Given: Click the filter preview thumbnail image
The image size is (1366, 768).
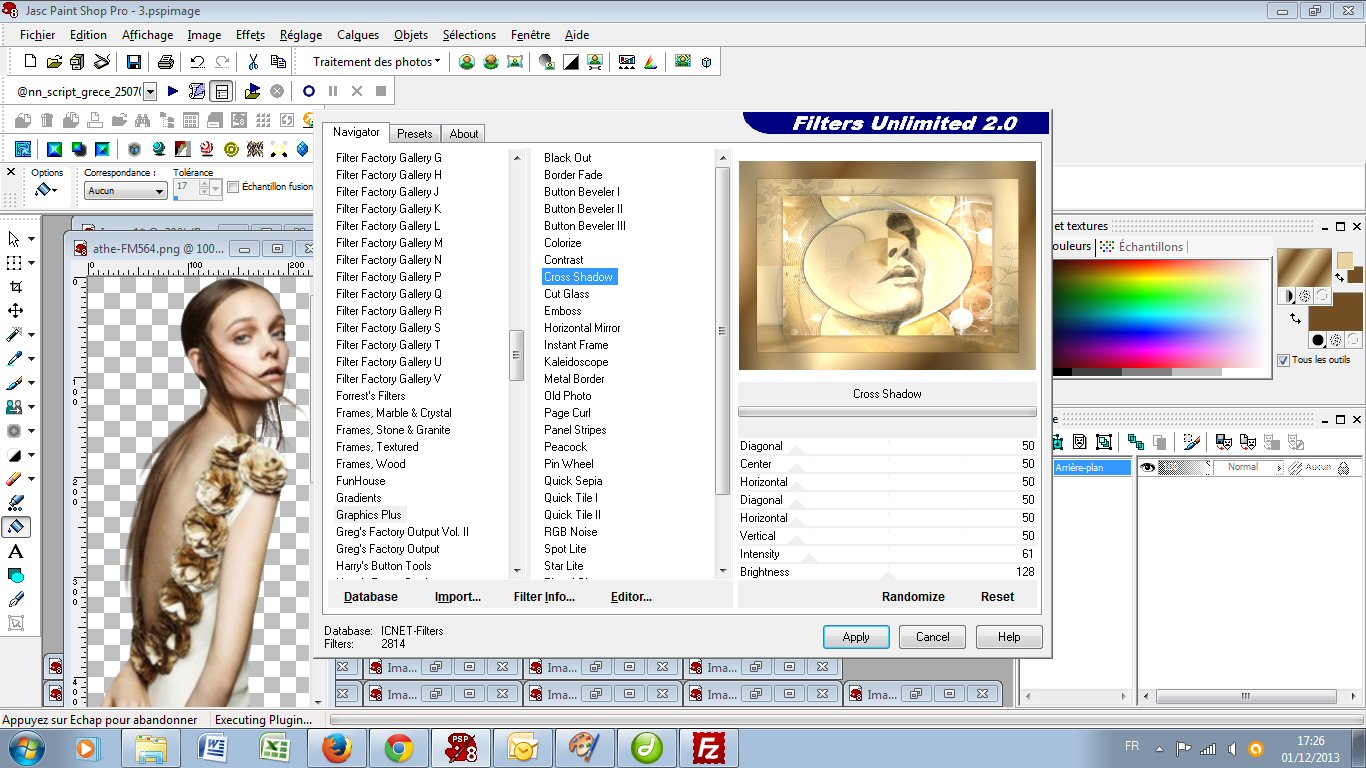Looking at the screenshot, I should coord(887,266).
